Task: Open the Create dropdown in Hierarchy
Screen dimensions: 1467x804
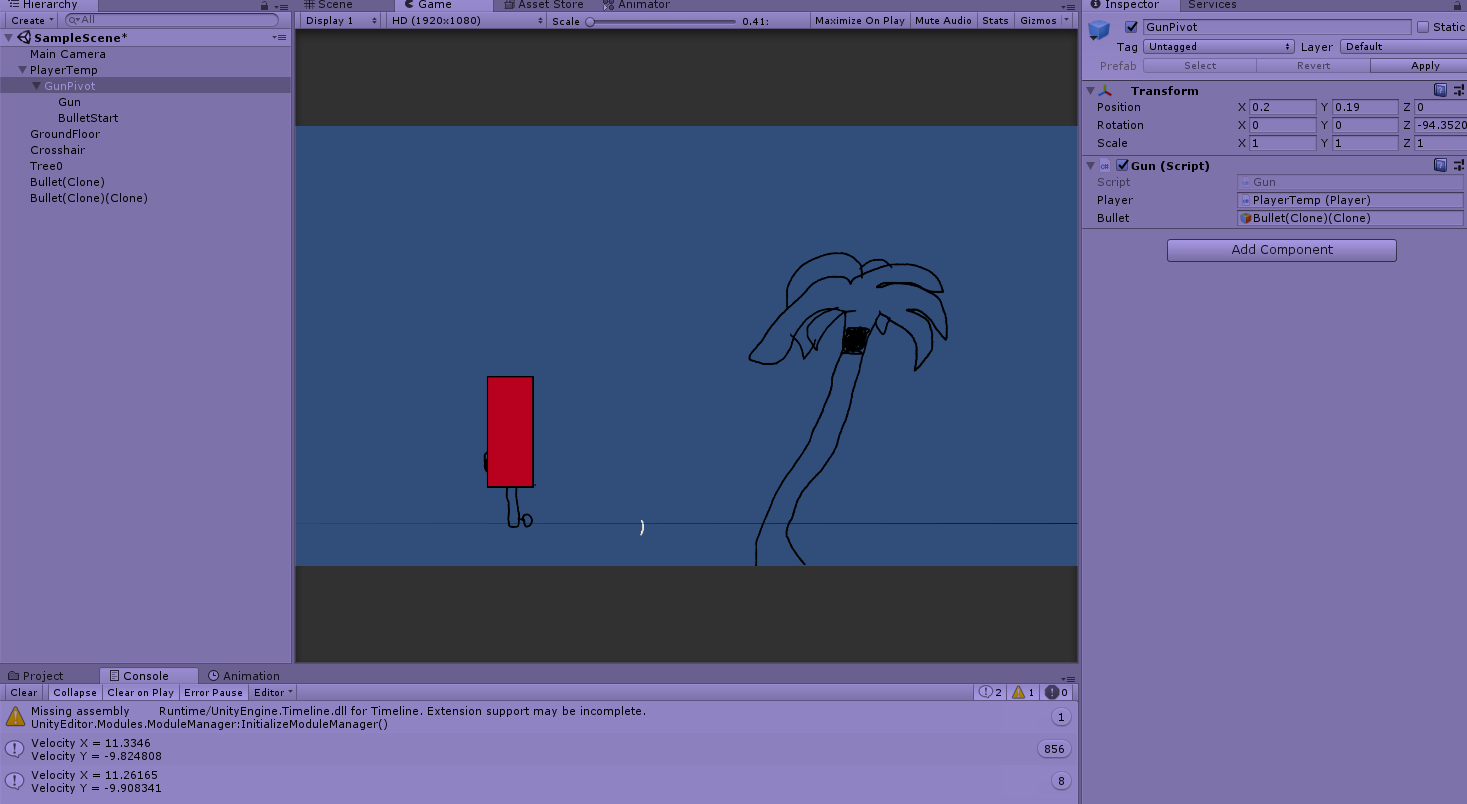Action: tap(32, 20)
